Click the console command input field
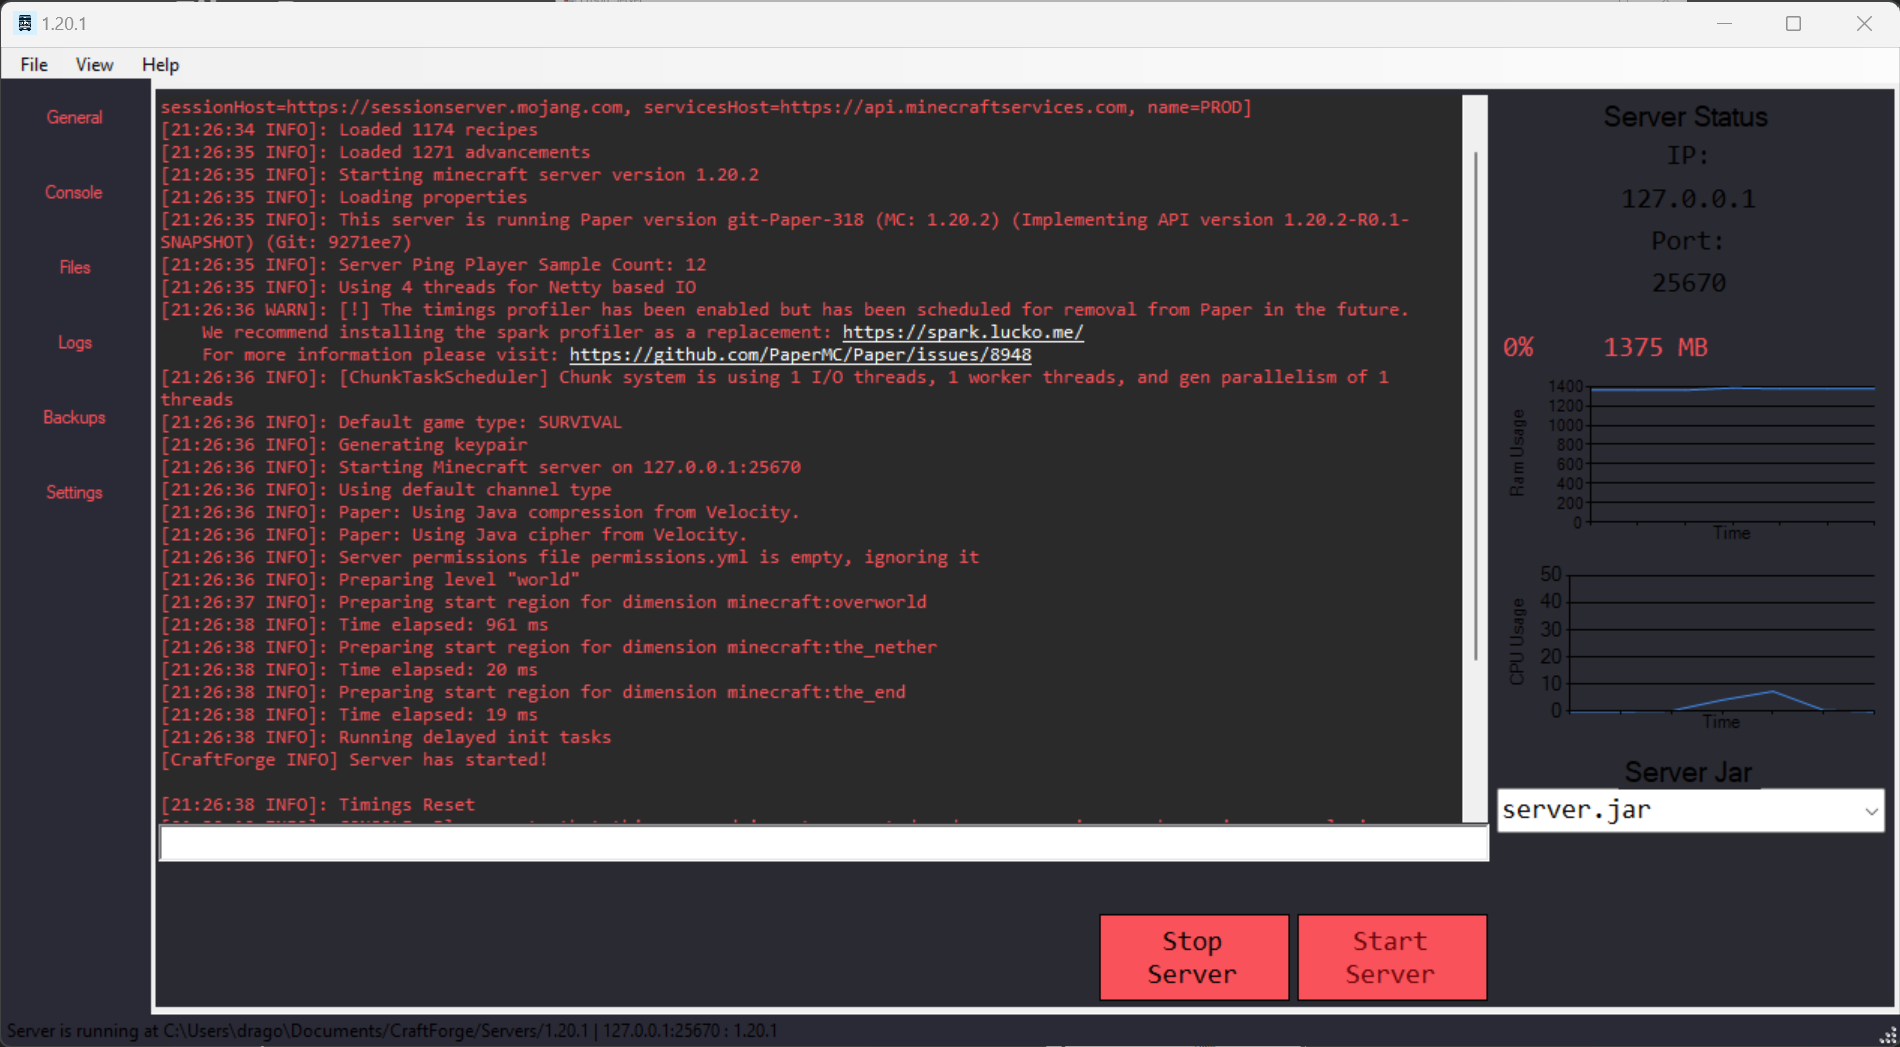Viewport: 1900px width, 1047px height. pyautogui.click(x=824, y=843)
